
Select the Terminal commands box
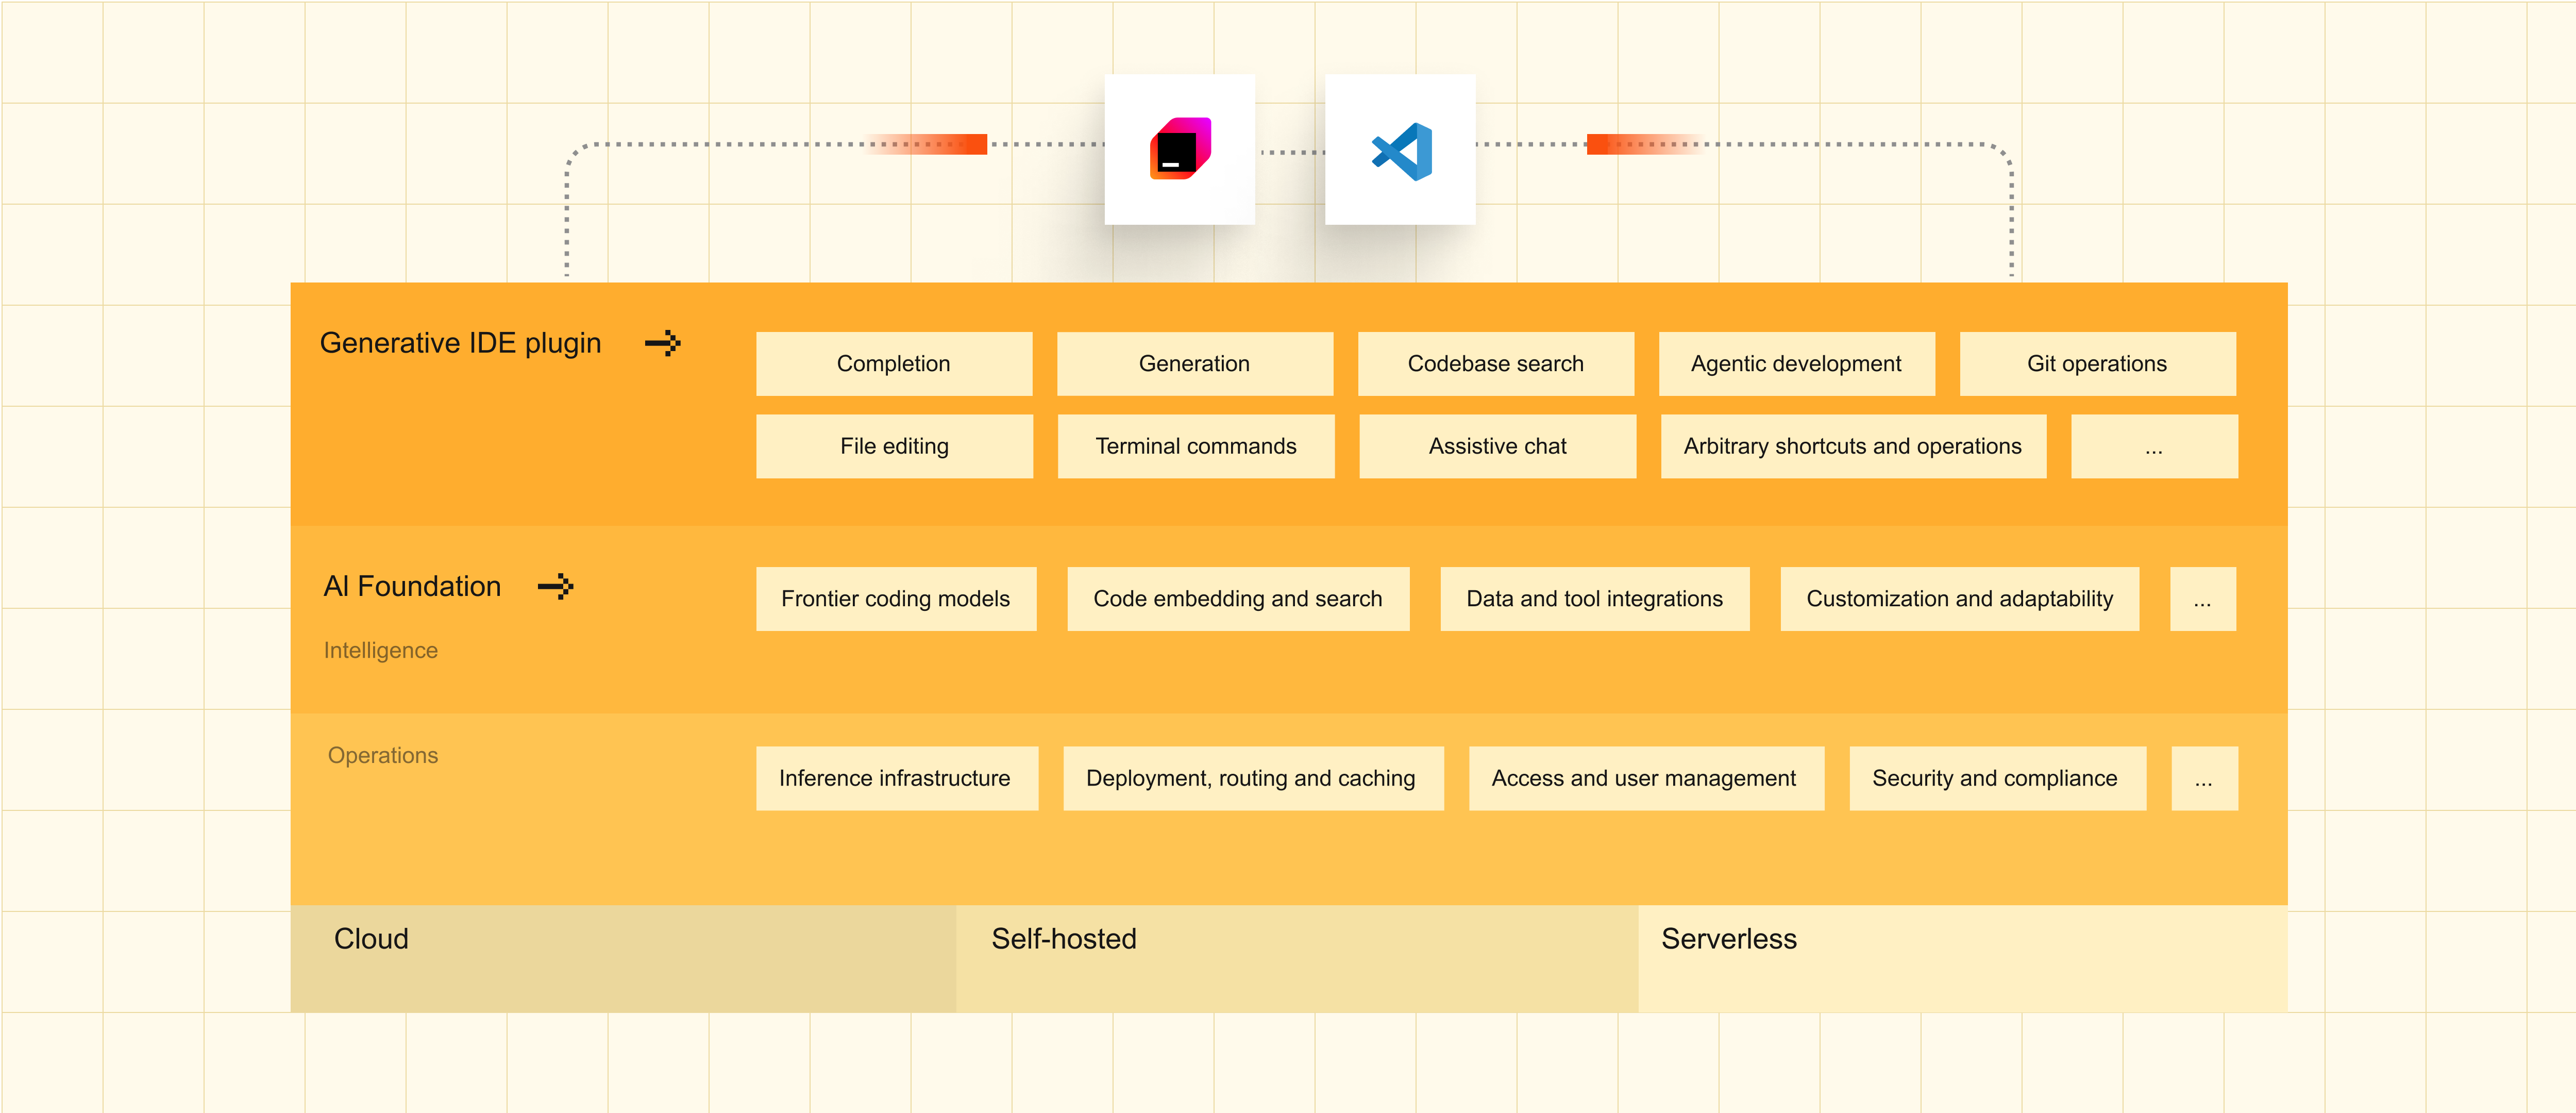pyautogui.click(x=1196, y=447)
